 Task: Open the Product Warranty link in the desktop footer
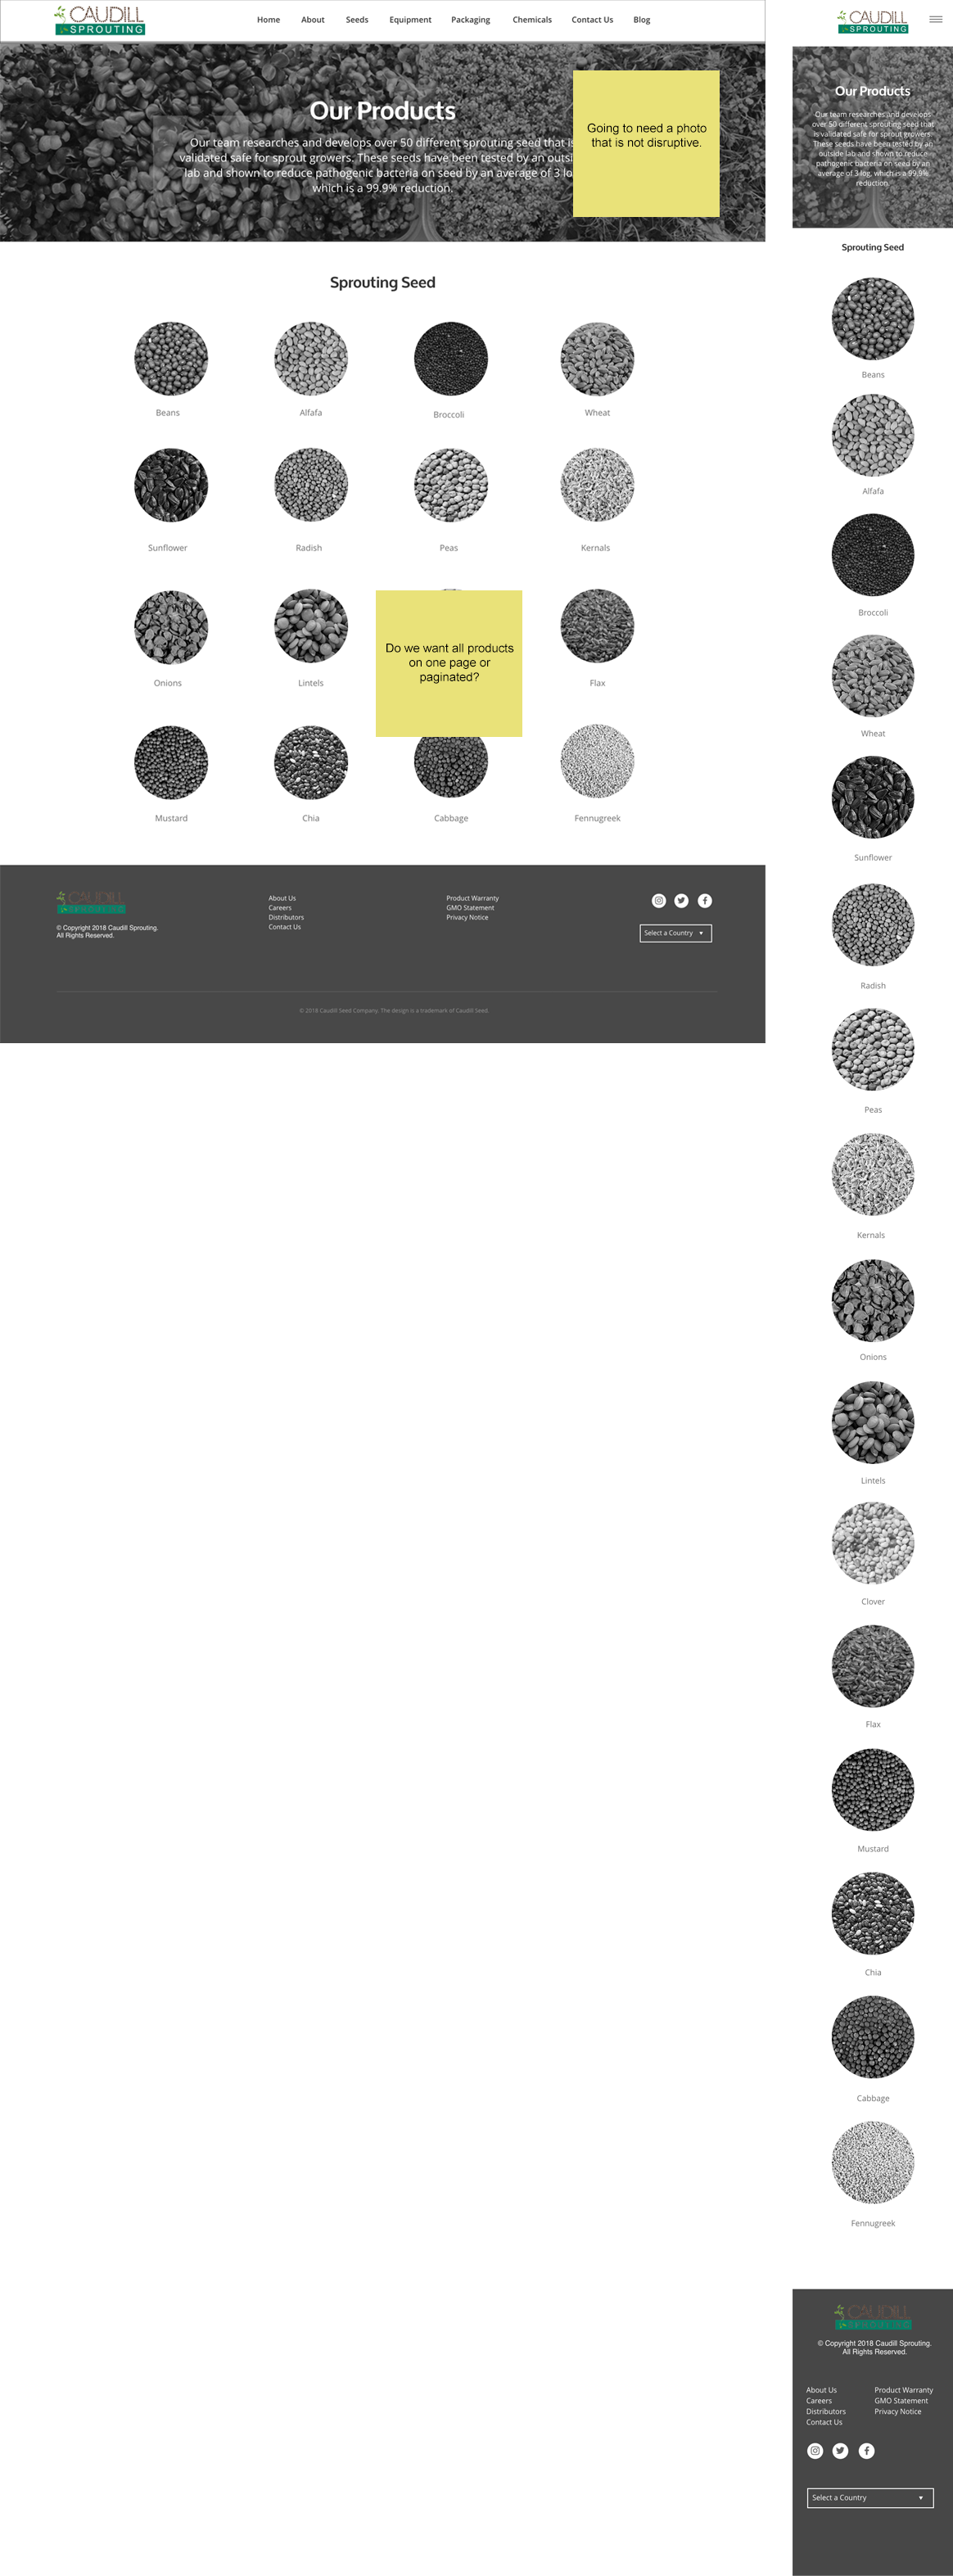[472, 898]
